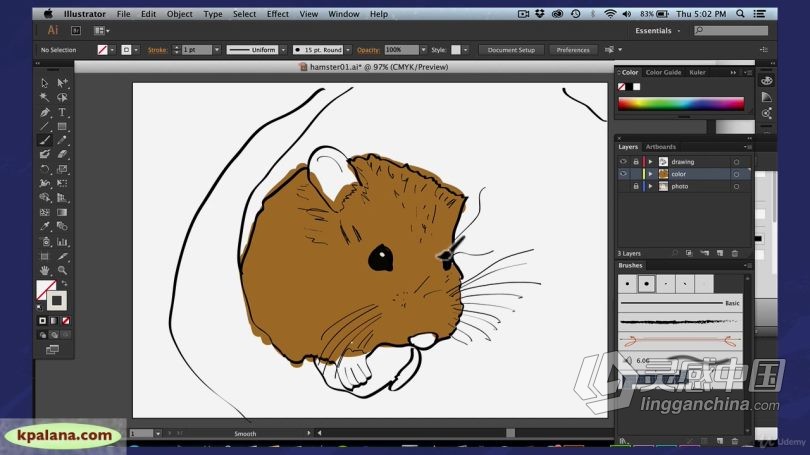810x455 pixels.
Task: Click the Layers panel tab
Action: click(x=628, y=147)
